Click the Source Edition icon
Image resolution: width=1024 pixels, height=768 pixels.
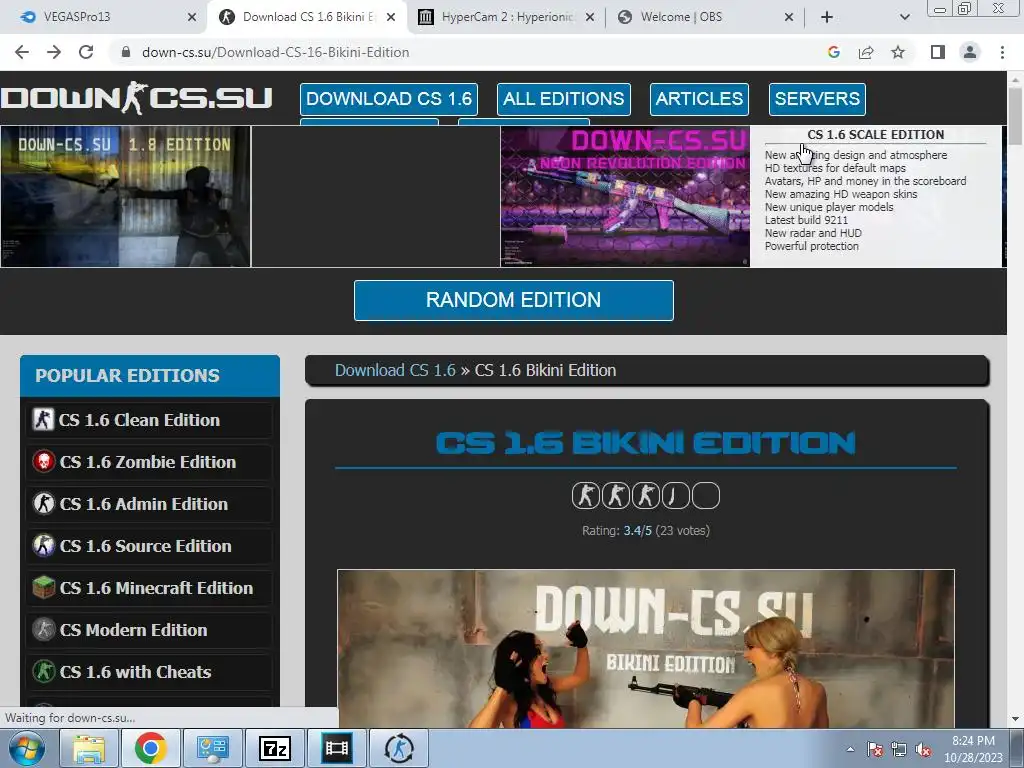pyautogui.click(x=44, y=545)
